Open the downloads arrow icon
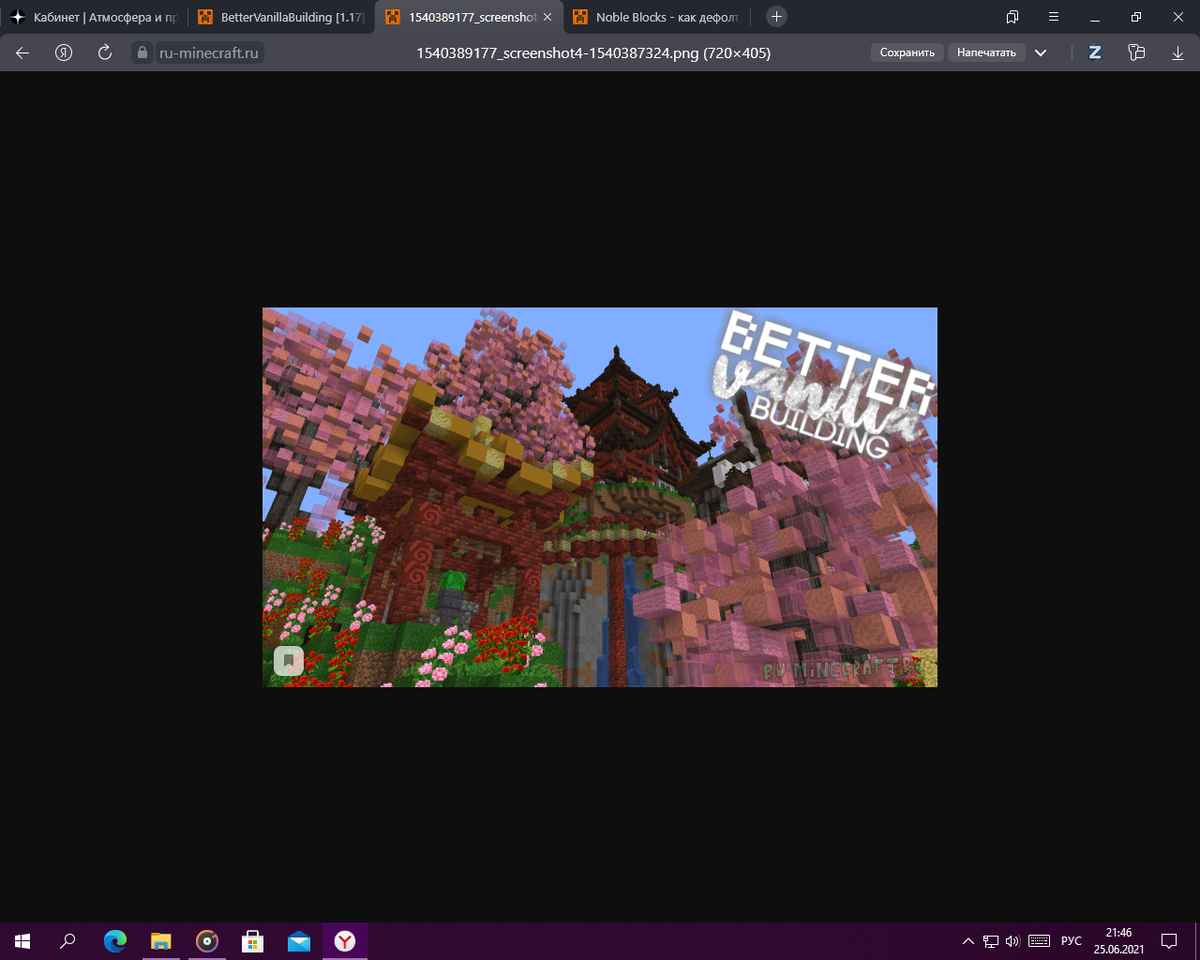 pyautogui.click(x=1177, y=53)
